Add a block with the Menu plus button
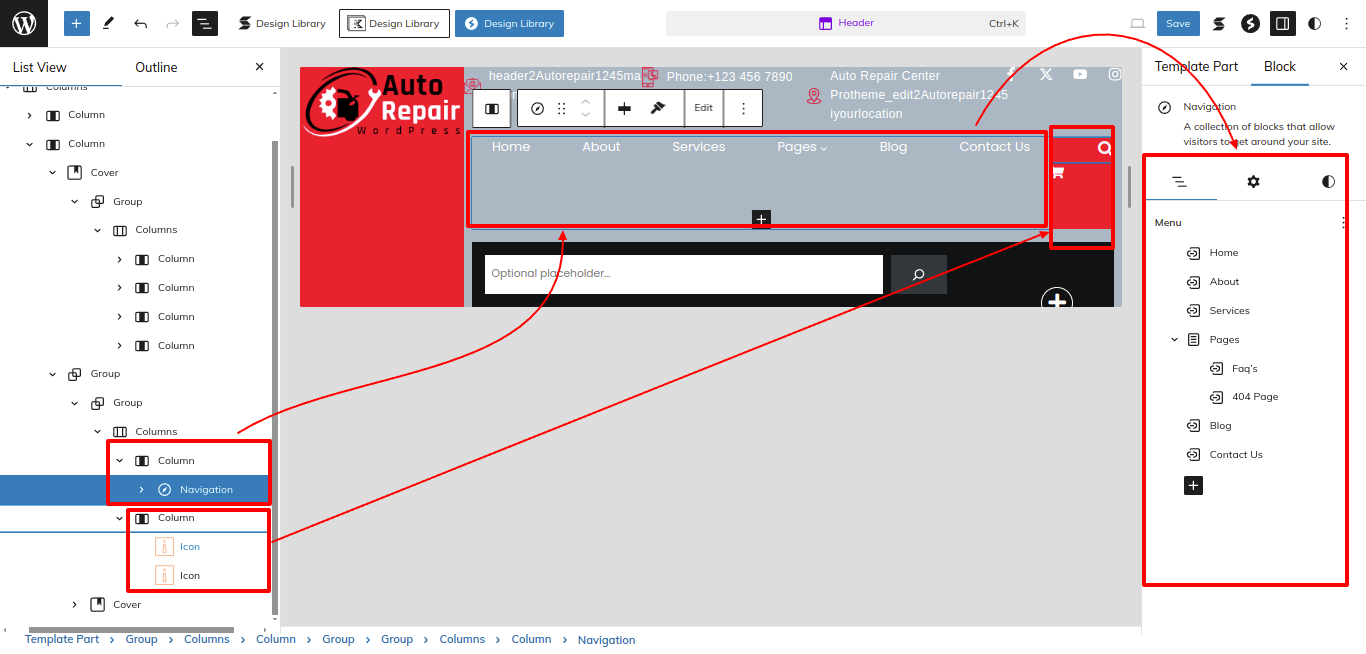 coord(1193,486)
